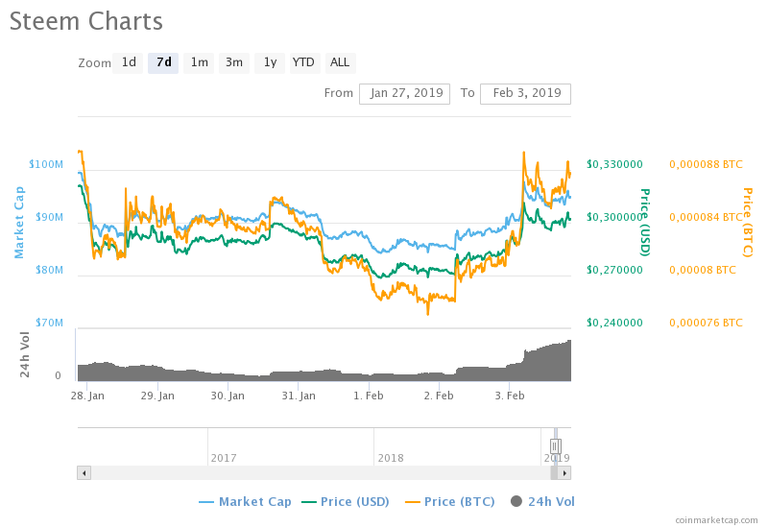Edit the To date field Feb 3, 2019
Image resolution: width=768 pixels, height=528 pixels.
pos(526,94)
